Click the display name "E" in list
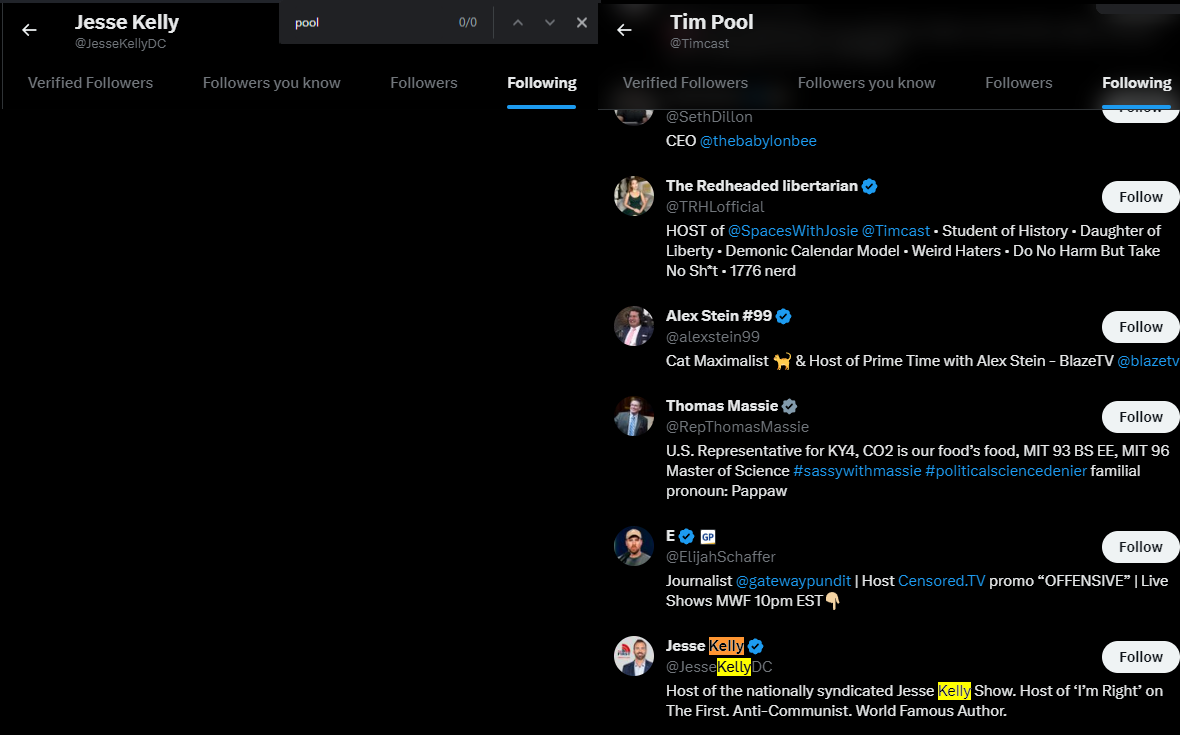The width and height of the screenshot is (1180, 735). pyautogui.click(x=671, y=536)
